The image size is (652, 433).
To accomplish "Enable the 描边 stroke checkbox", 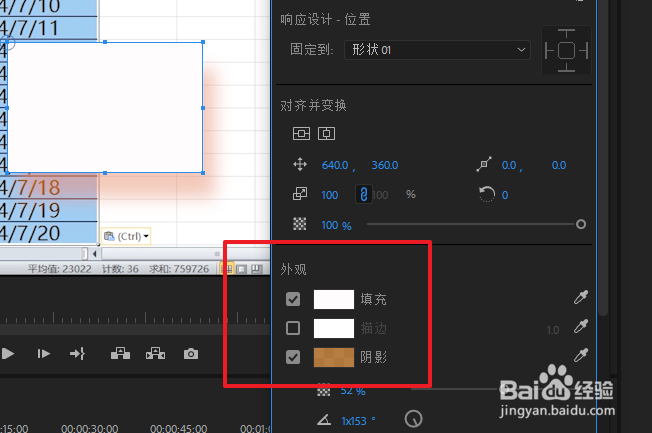I will [x=293, y=328].
